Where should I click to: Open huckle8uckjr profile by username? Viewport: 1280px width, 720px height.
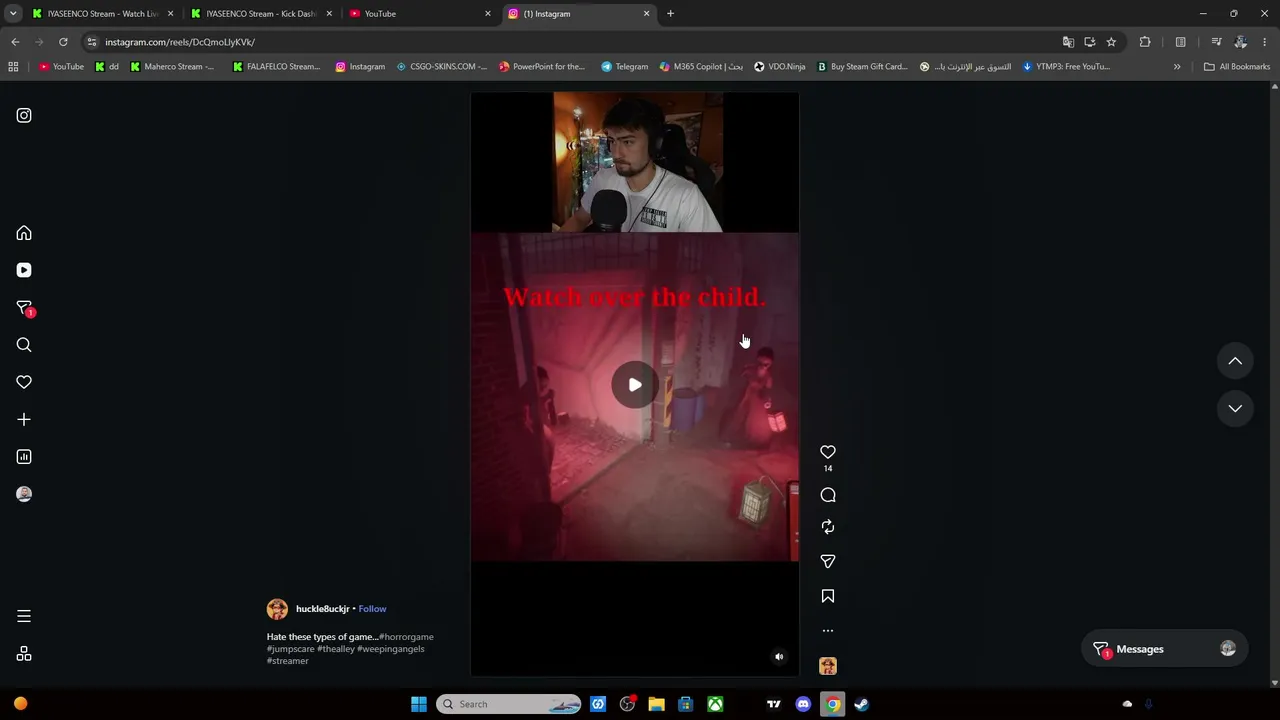coord(323,609)
